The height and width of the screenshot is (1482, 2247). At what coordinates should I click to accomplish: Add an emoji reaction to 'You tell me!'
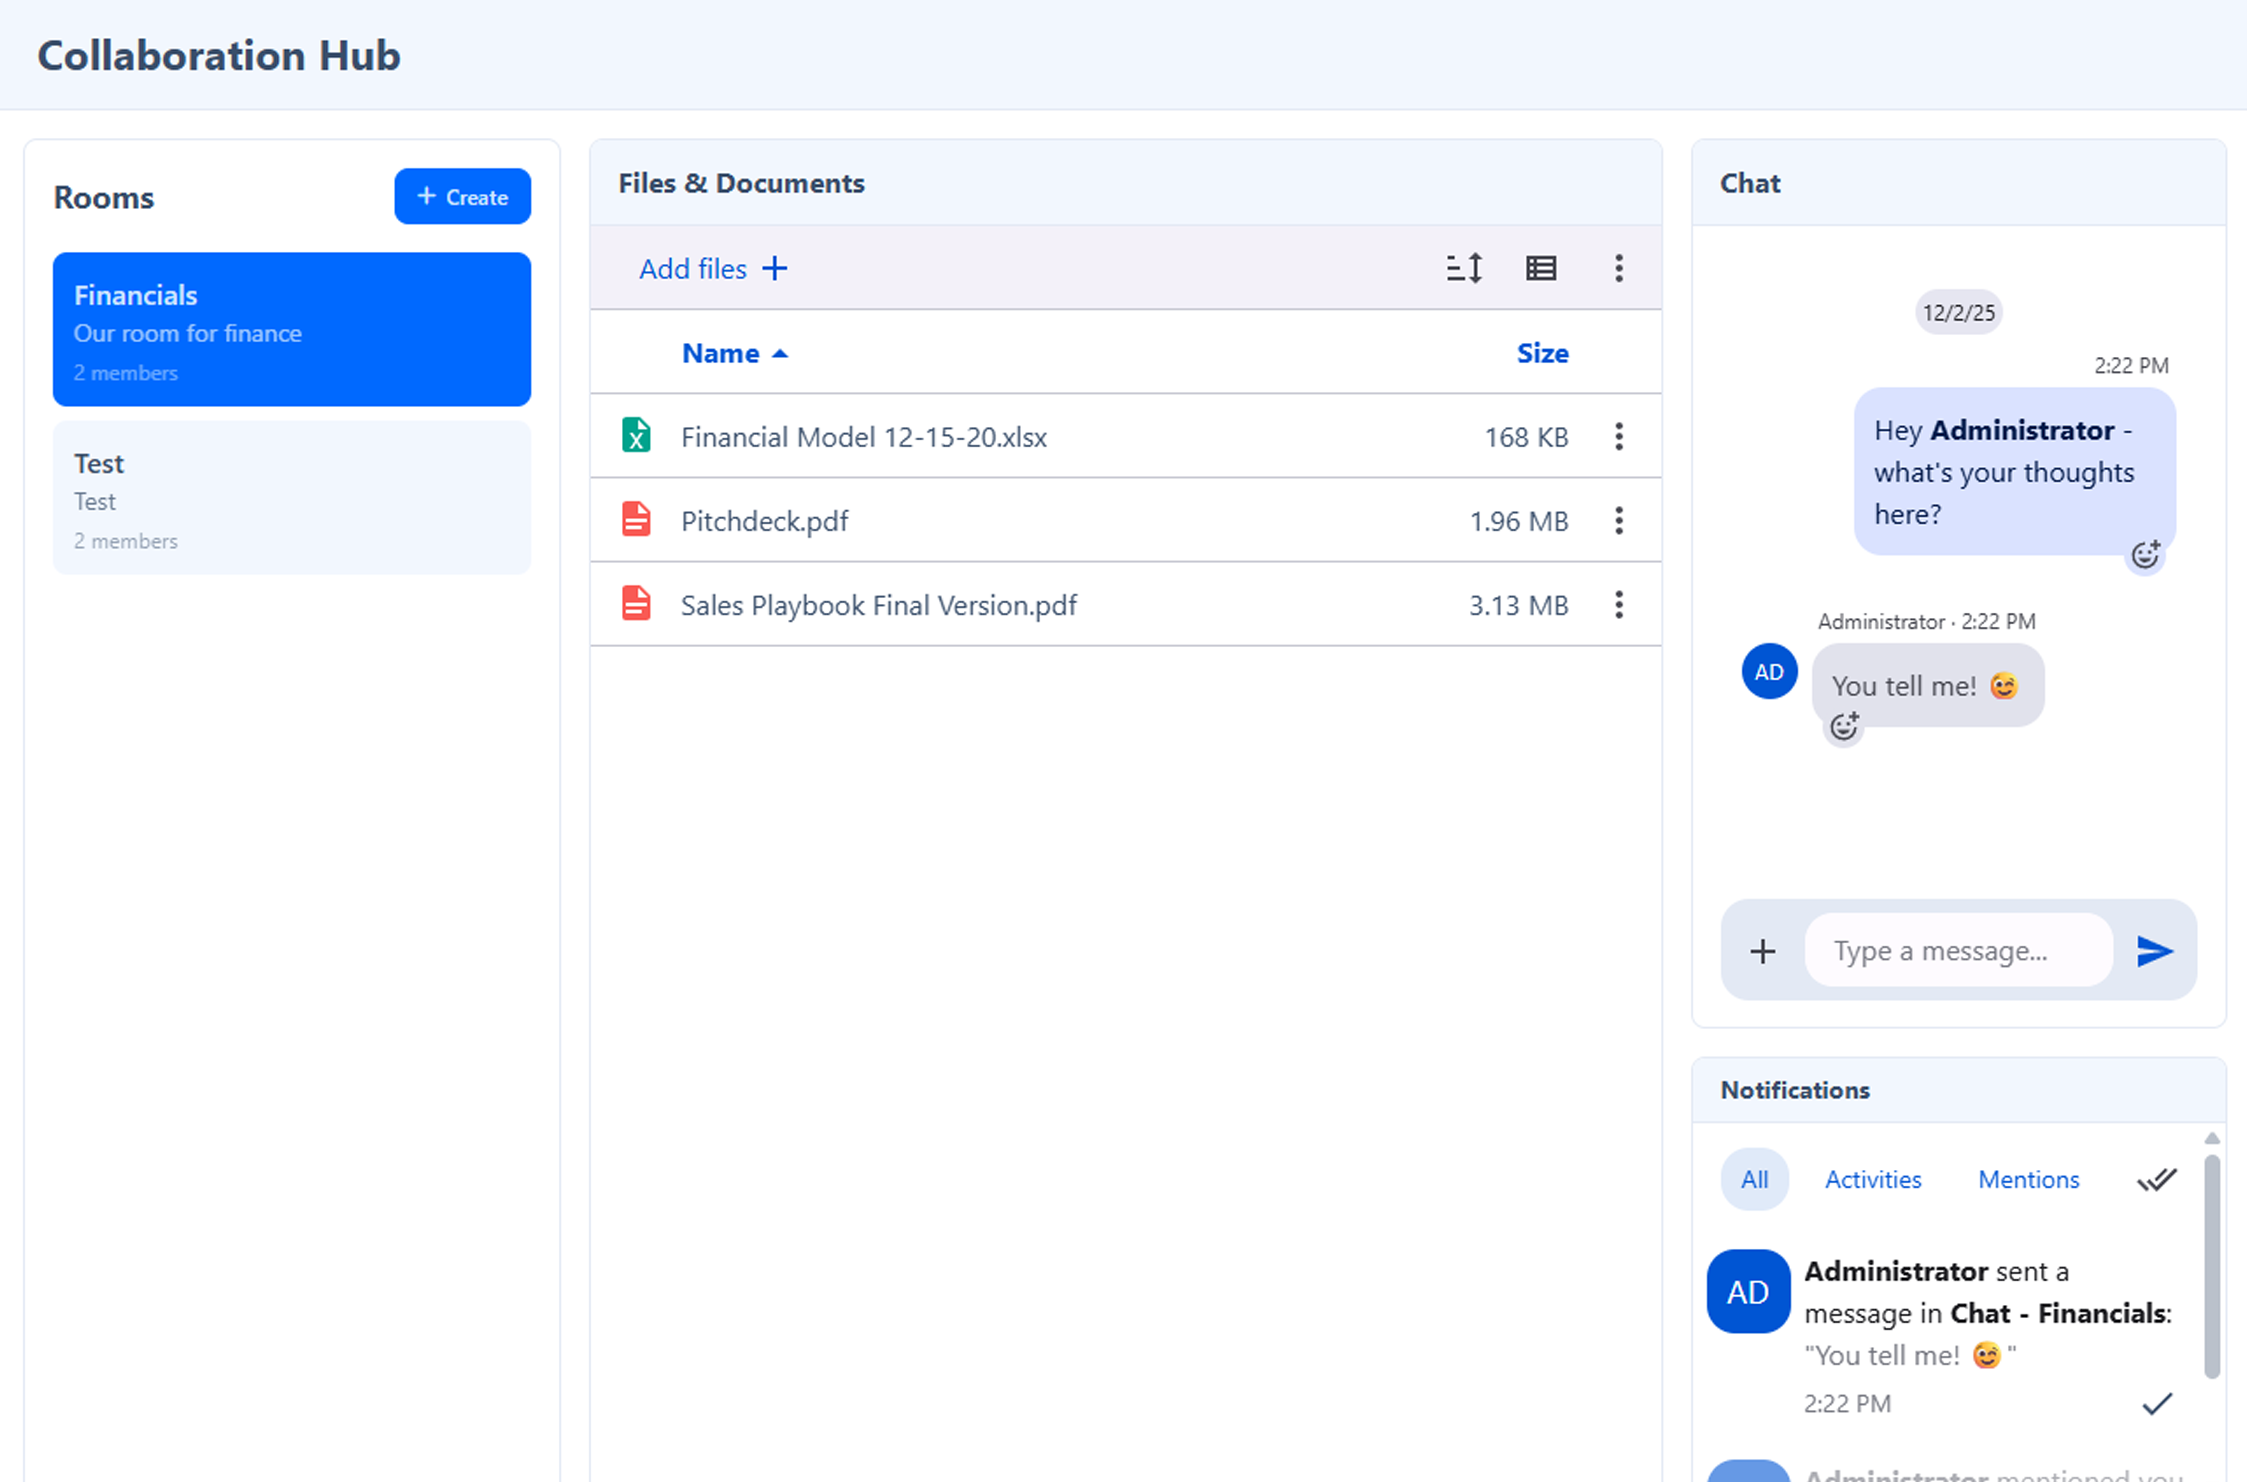pyautogui.click(x=1843, y=727)
